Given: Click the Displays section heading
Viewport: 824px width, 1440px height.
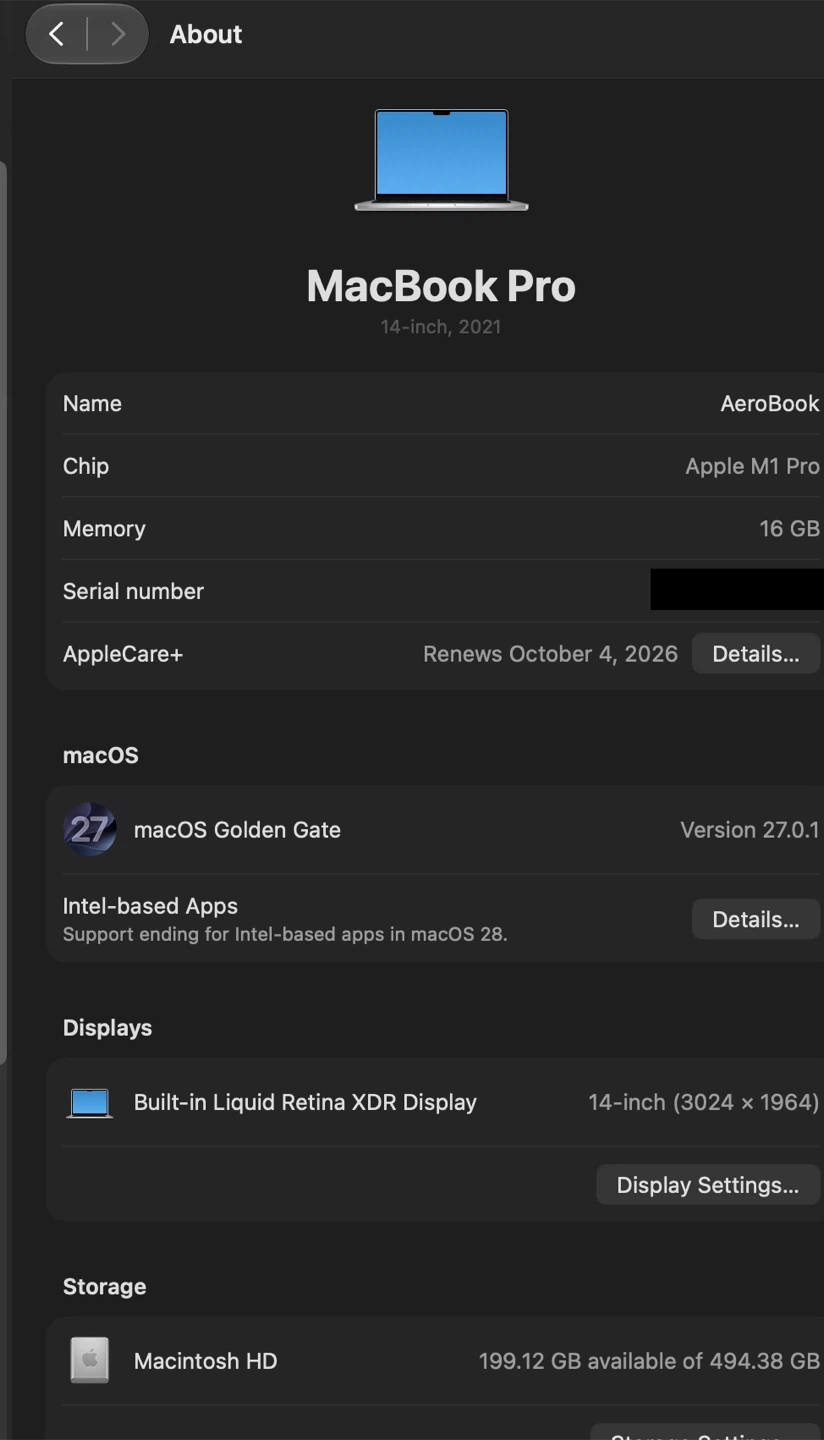Looking at the screenshot, I should [108, 1028].
